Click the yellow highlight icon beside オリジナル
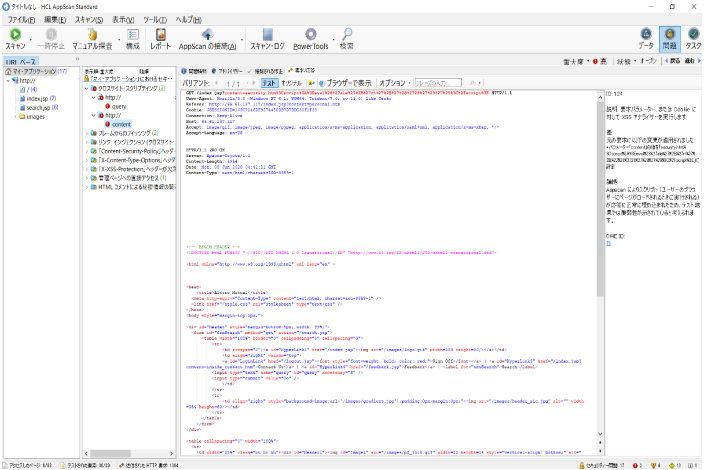704x470 pixels. pyautogui.click(x=311, y=83)
